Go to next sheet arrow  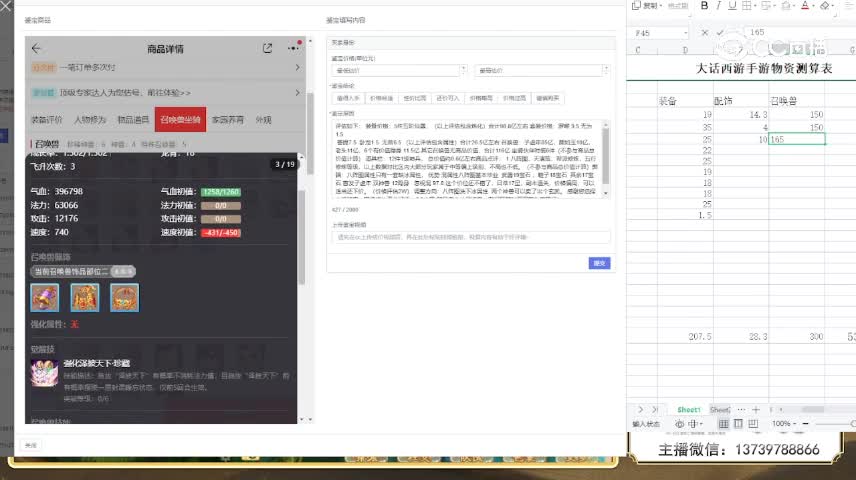[640, 410]
